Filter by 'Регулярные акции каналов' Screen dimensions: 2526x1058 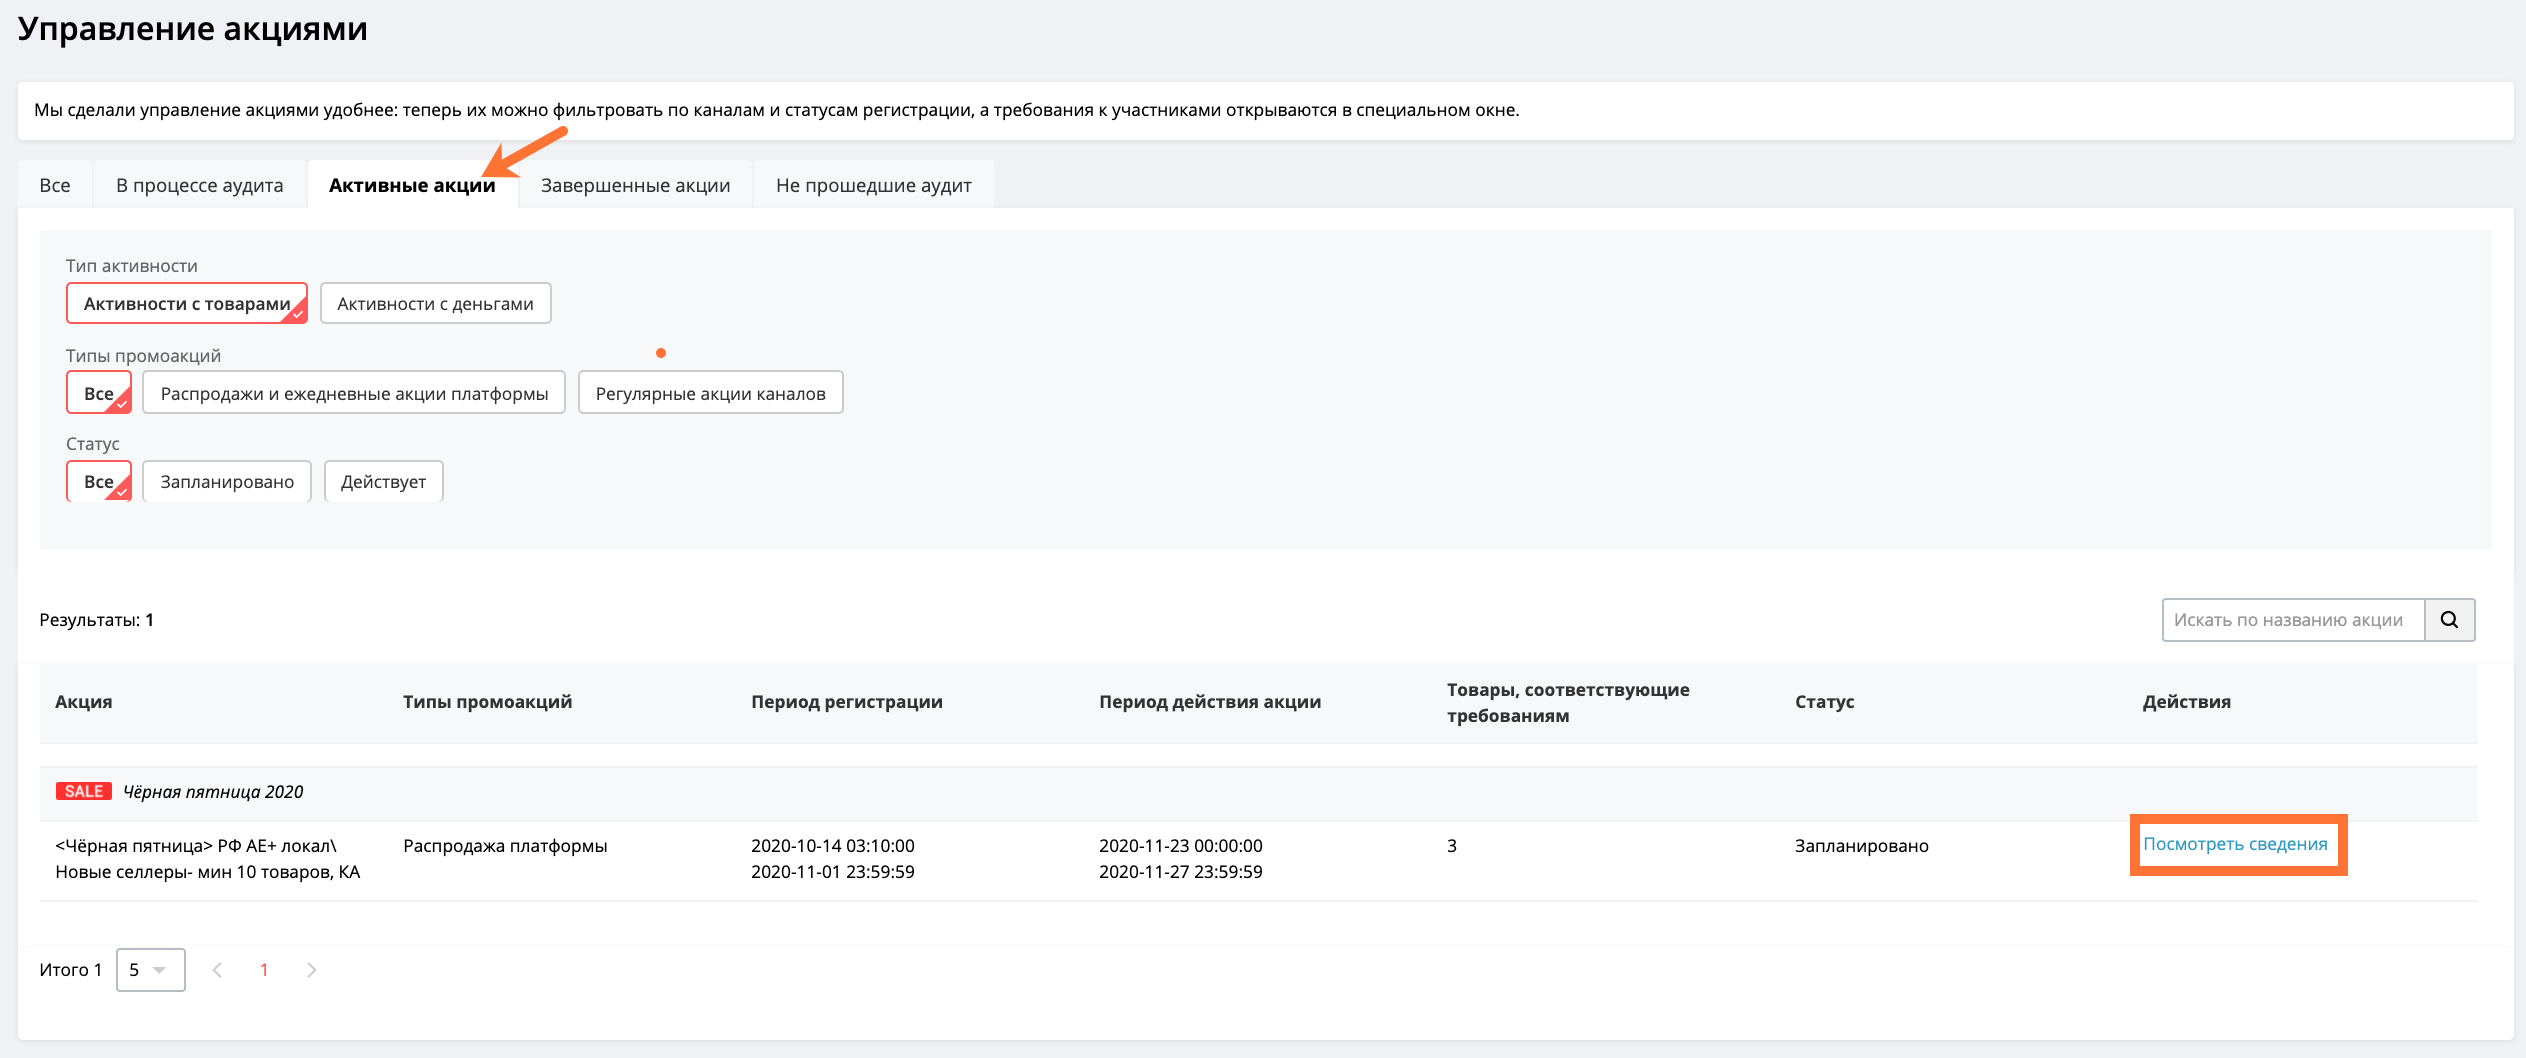coord(710,393)
